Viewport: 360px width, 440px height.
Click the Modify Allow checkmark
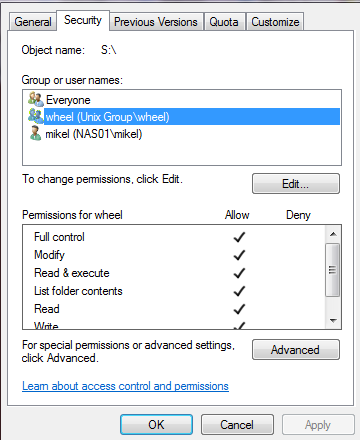click(239, 255)
